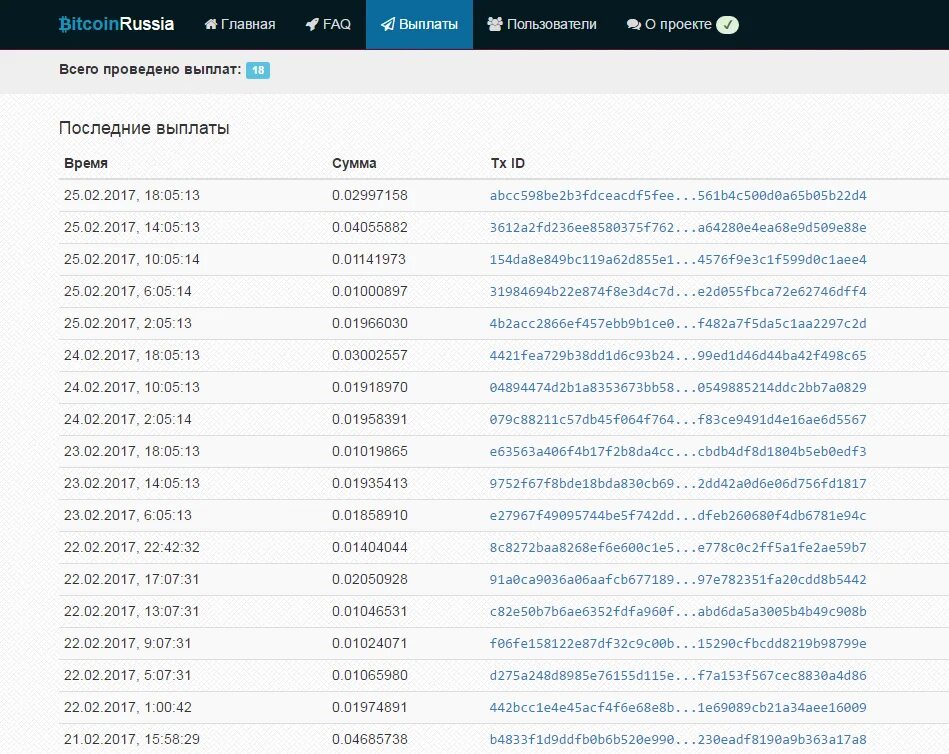
Task: Select the Выплаты tab
Action: click(x=419, y=24)
